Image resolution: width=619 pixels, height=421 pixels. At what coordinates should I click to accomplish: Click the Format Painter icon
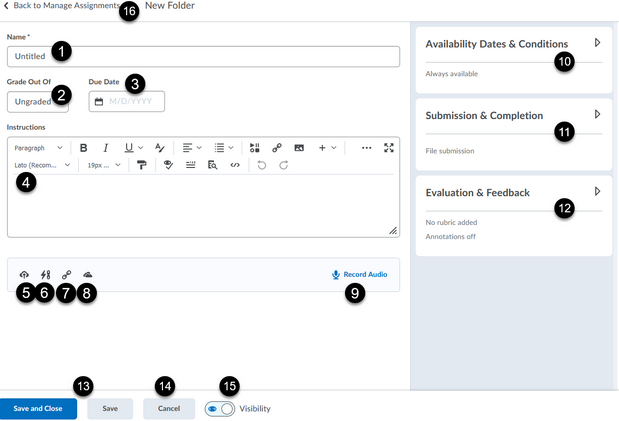[143, 165]
